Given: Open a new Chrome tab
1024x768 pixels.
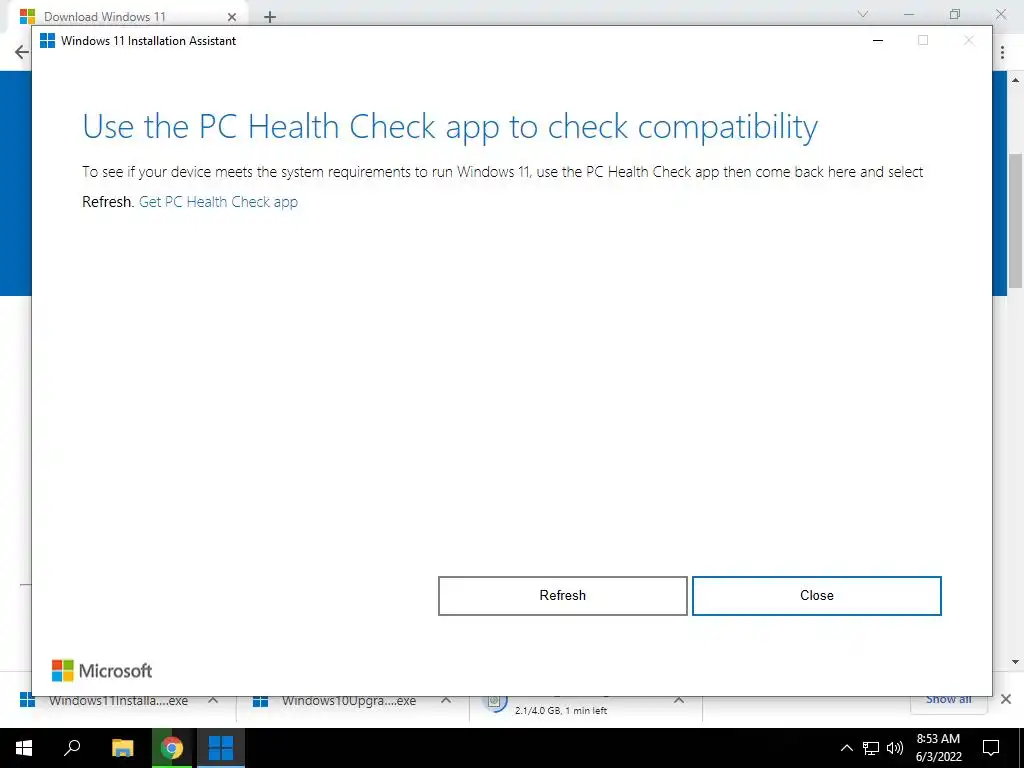Looking at the screenshot, I should coord(270,17).
